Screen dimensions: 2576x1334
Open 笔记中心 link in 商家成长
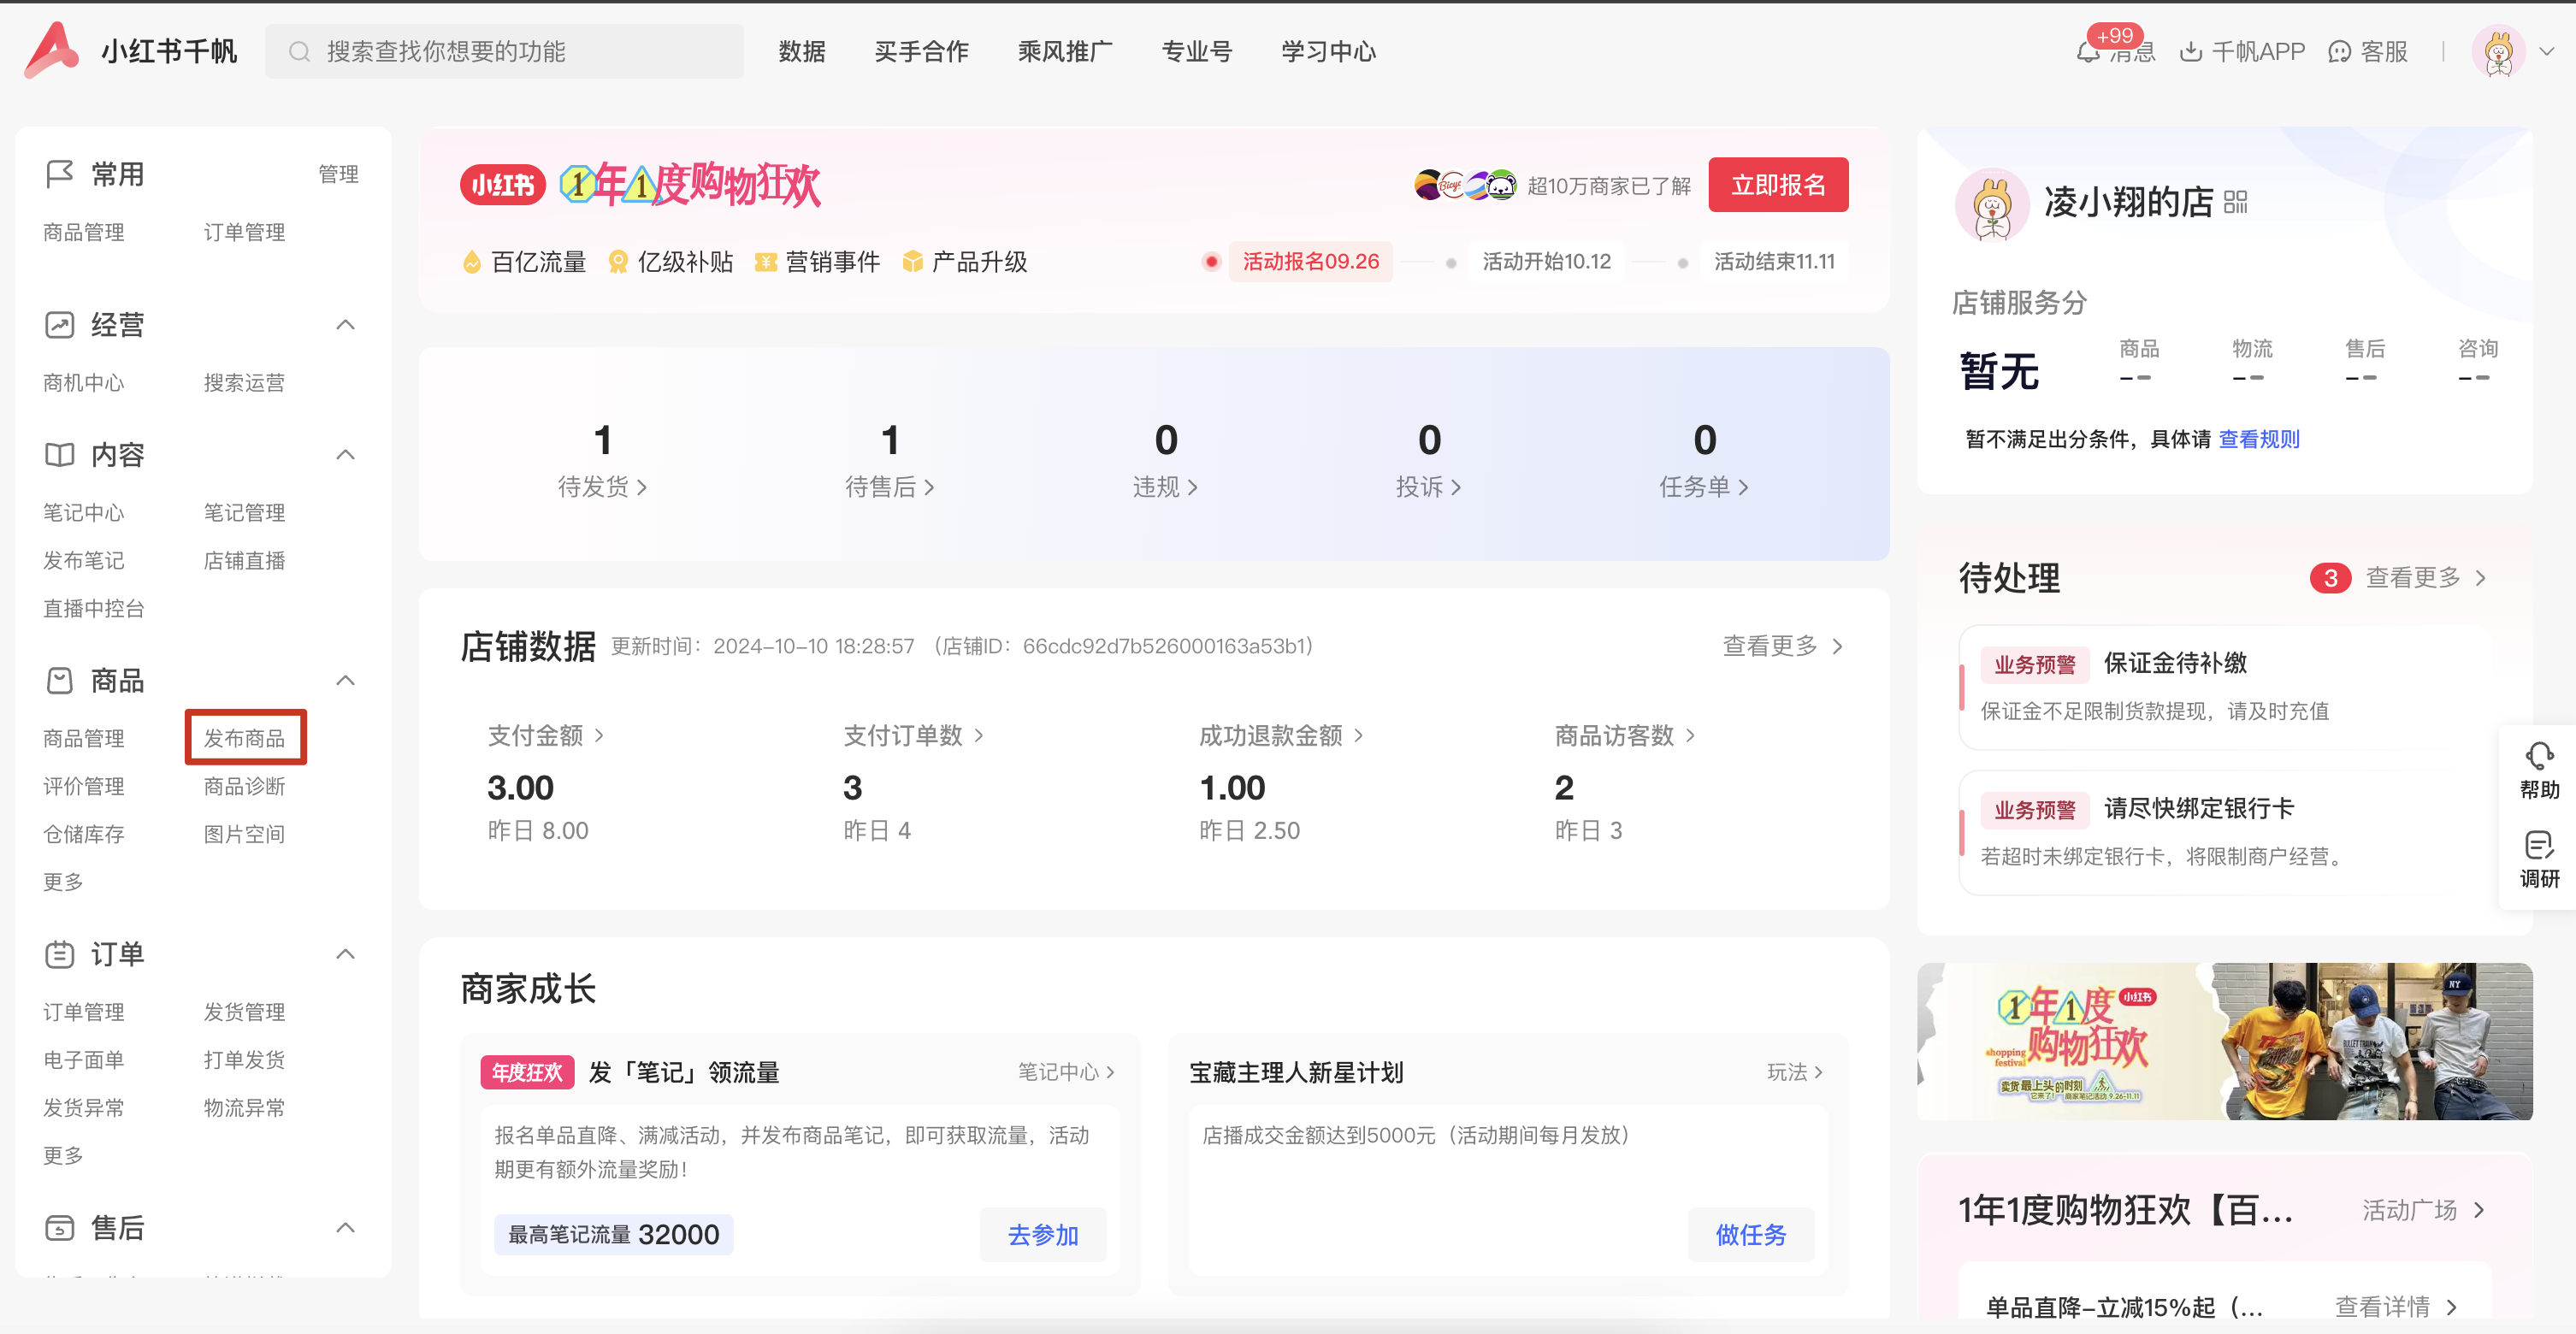pos(1066,1072)
